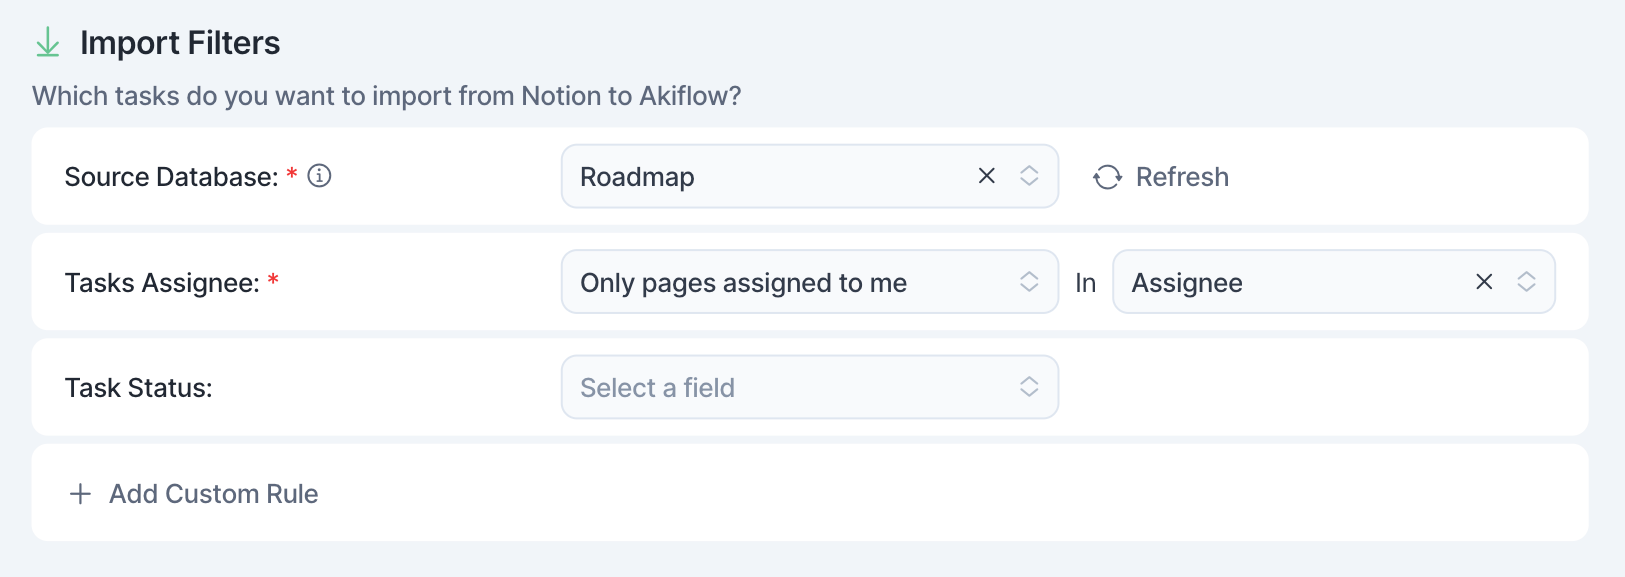Click chevrons icon in Task Status field

click(x=1029, y=387)
